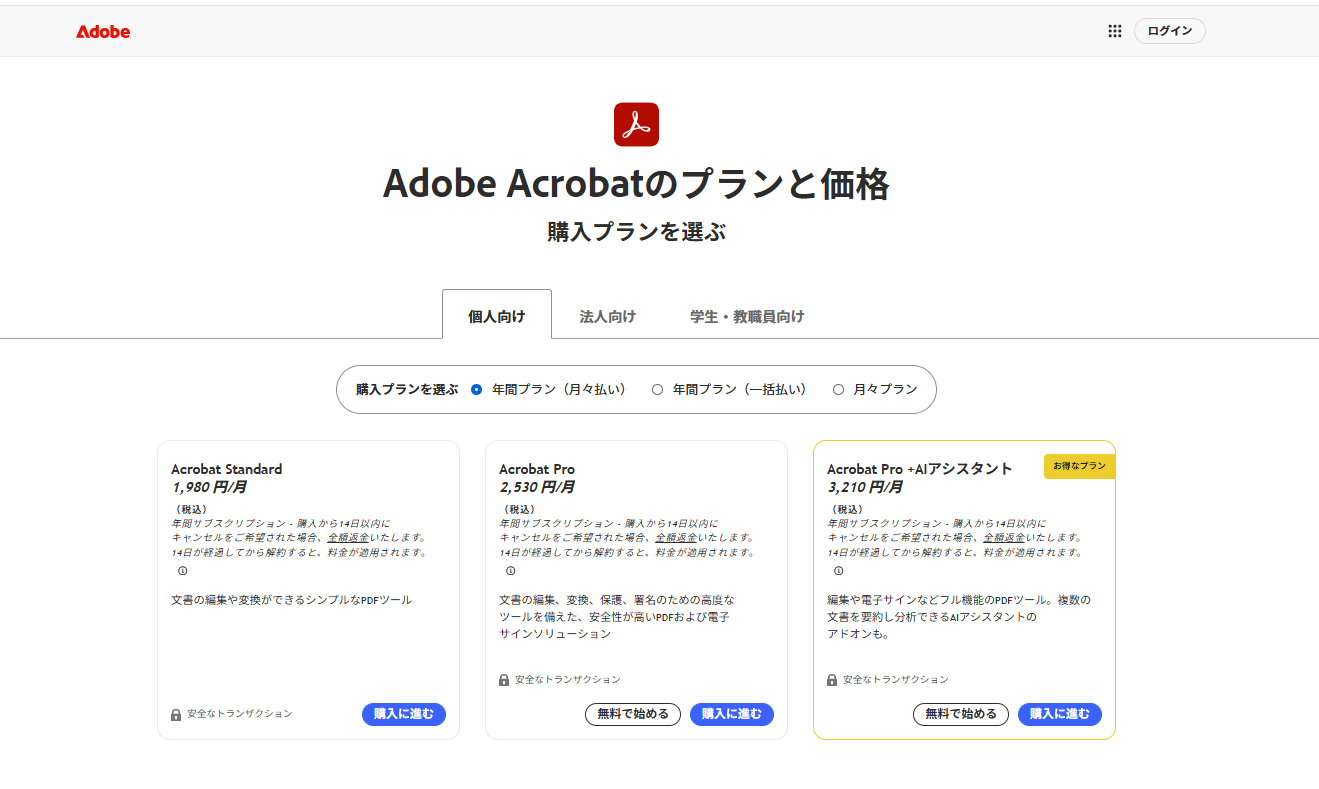Viewport: 1319px width, 789px height.
Task: Click the お得なプラン badge
Action: pyautogui.click(x=1079, y=466)
